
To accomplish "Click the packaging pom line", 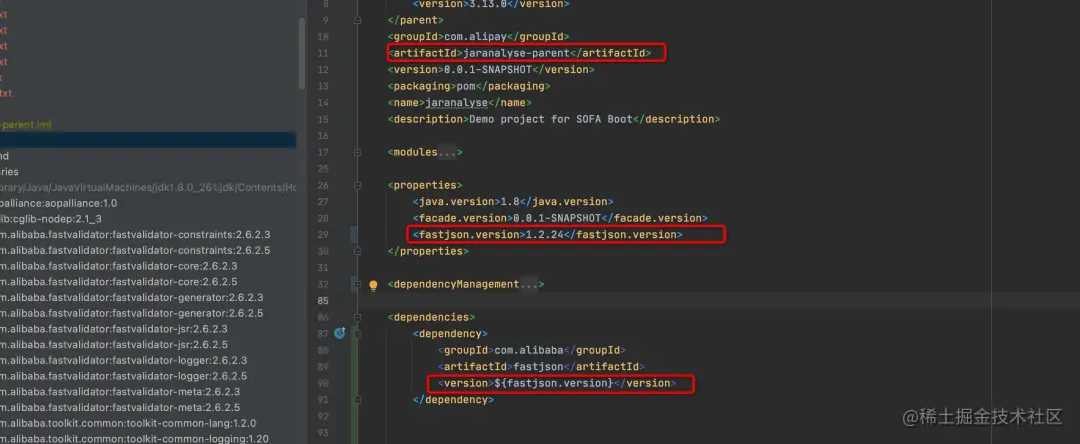I will coord(468,86).
